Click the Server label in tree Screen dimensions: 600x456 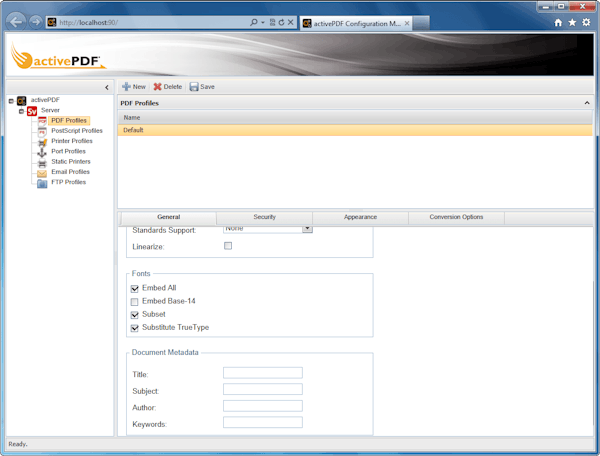tap(51, 110)
